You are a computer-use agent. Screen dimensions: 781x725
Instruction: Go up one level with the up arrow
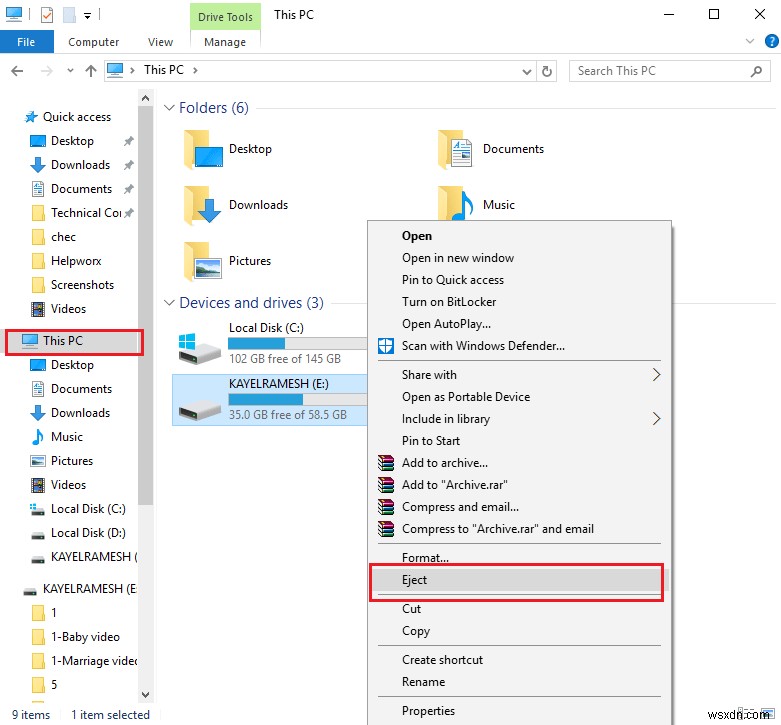[91, 71]
